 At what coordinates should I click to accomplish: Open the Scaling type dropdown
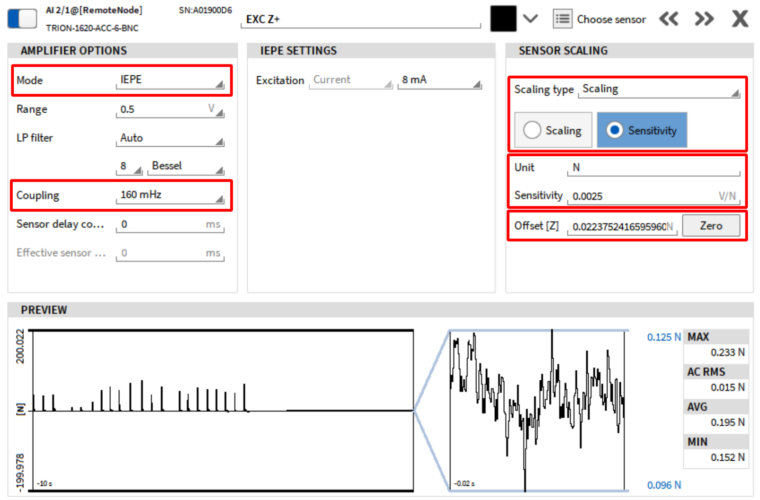tap(660, 89)
